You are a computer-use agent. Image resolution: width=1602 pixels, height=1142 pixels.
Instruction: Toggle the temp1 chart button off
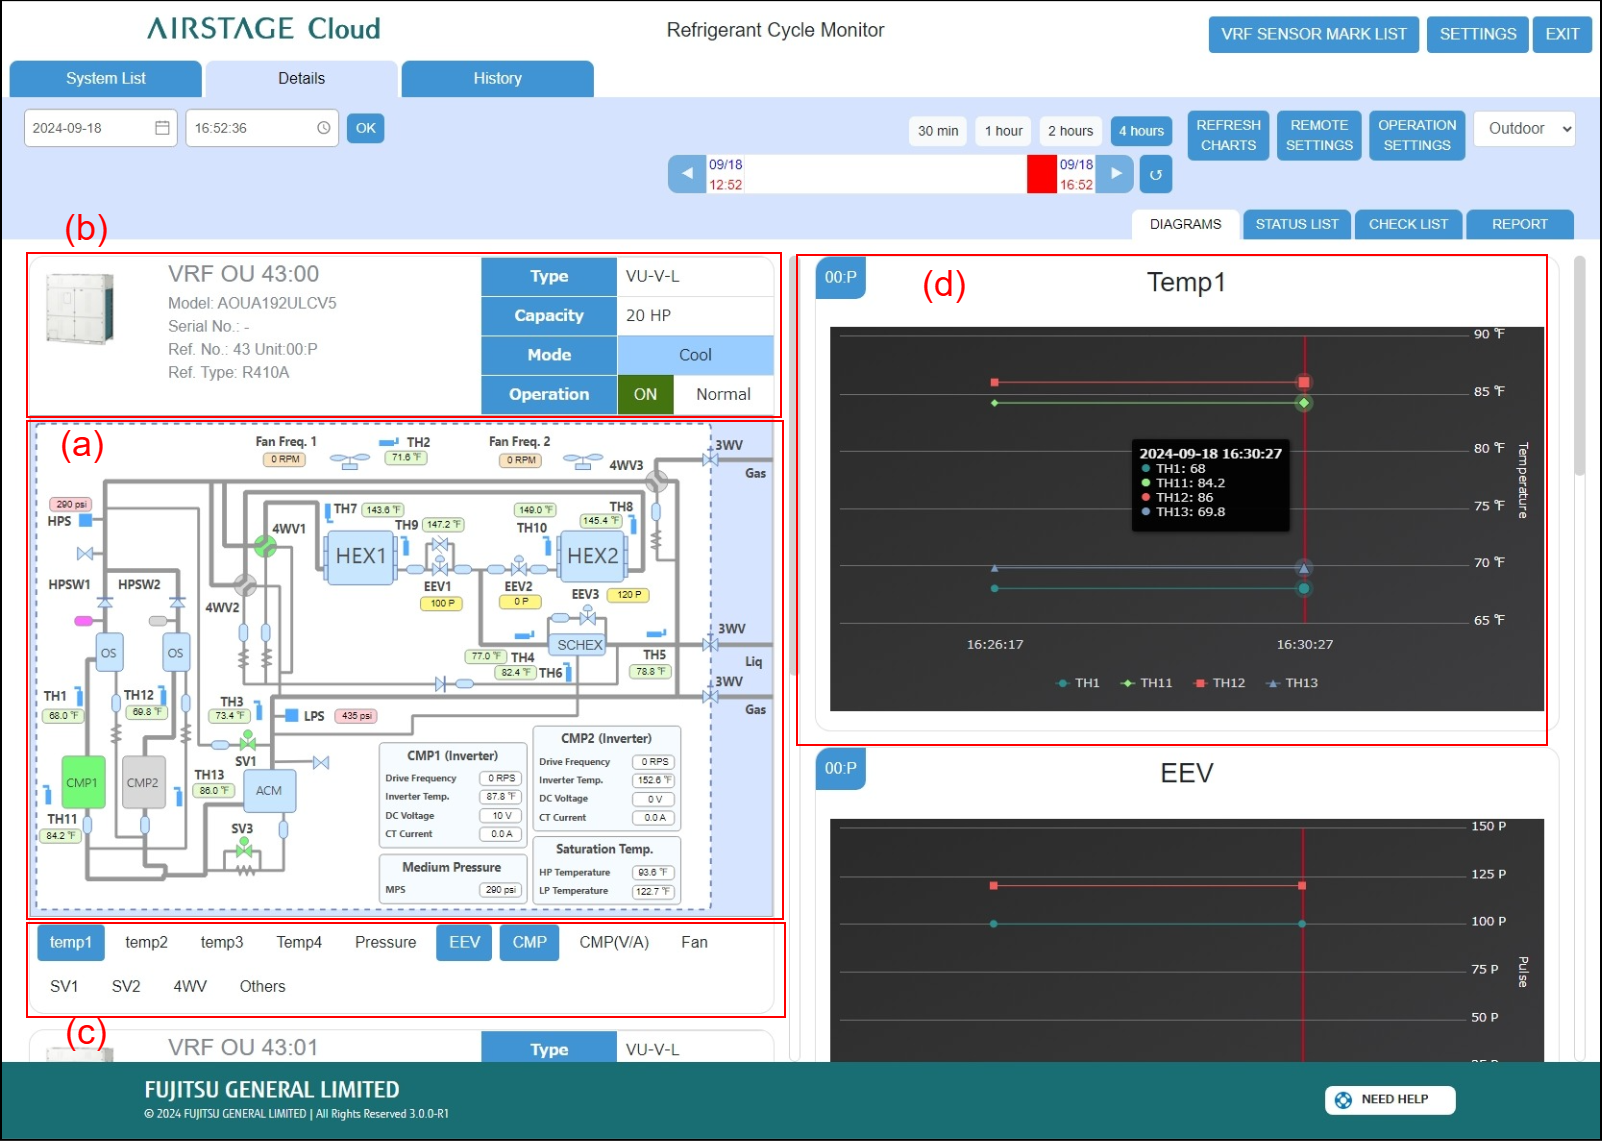[70, 942]
